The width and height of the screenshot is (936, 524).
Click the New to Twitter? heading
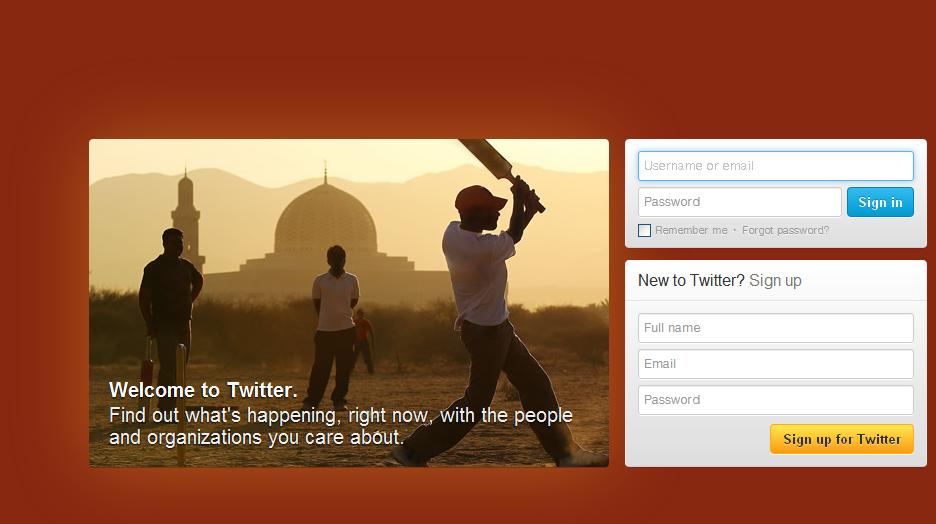click(x=691, y=281)
